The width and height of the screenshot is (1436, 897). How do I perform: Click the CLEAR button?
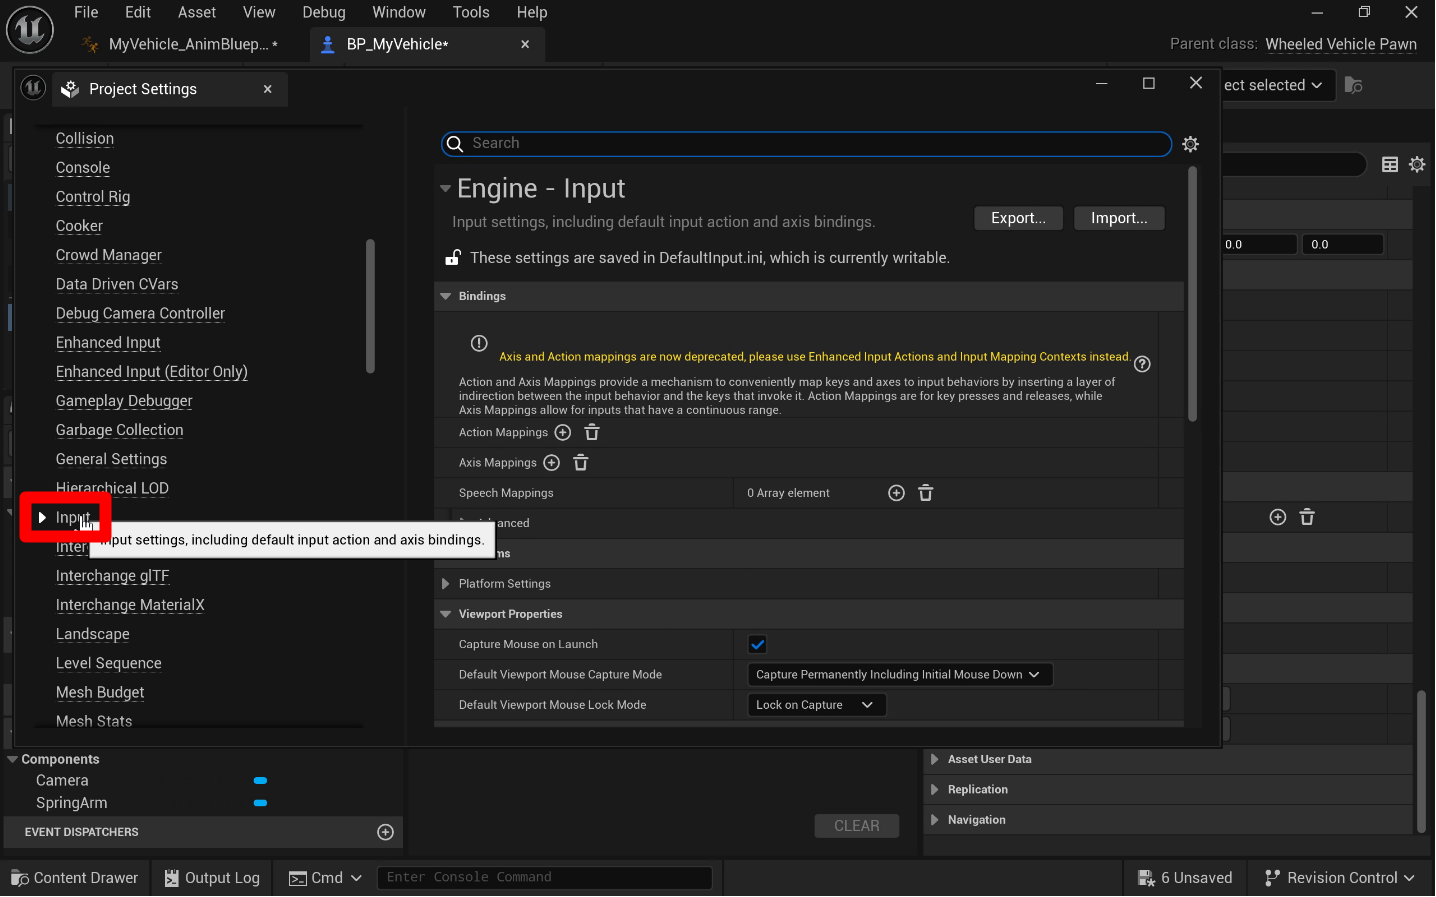pyautogui.click(x=857, y=826)
